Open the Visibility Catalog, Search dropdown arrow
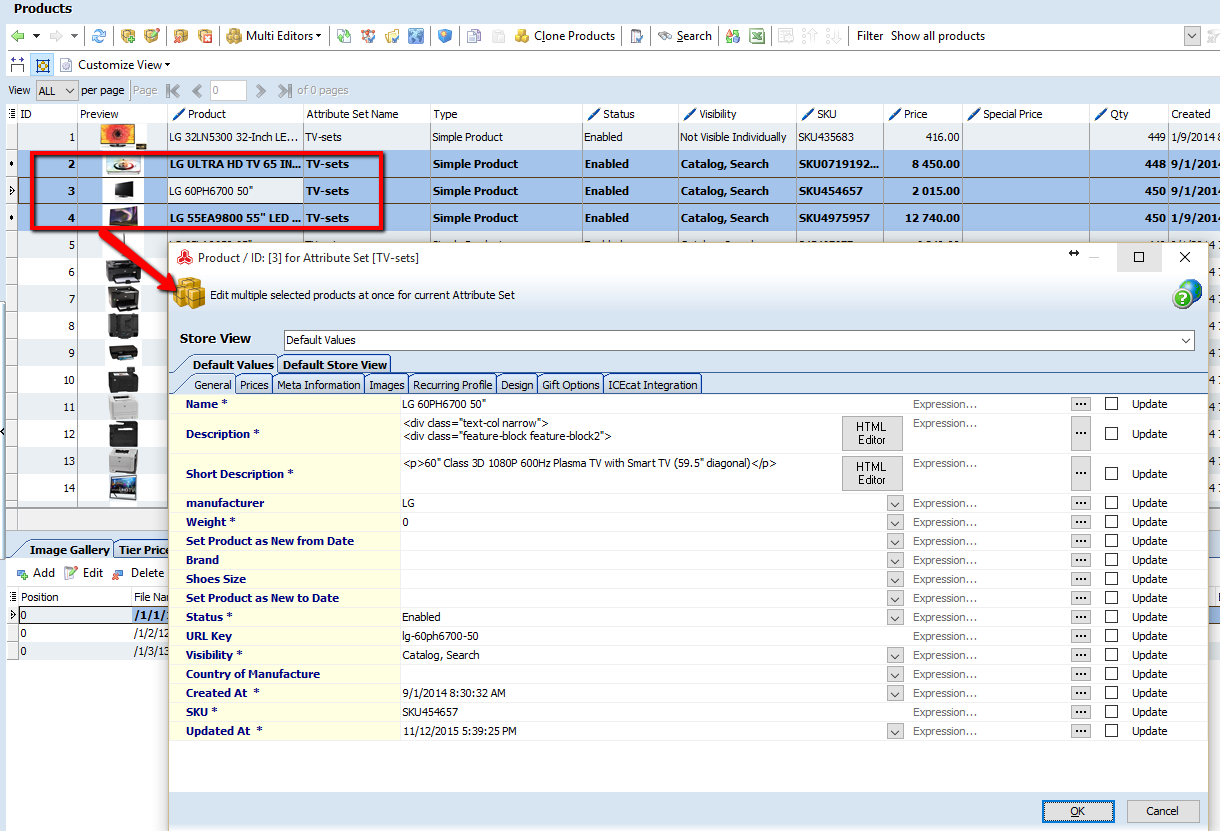Screen dimensions: 1220x831 click(x=895, y=655)
